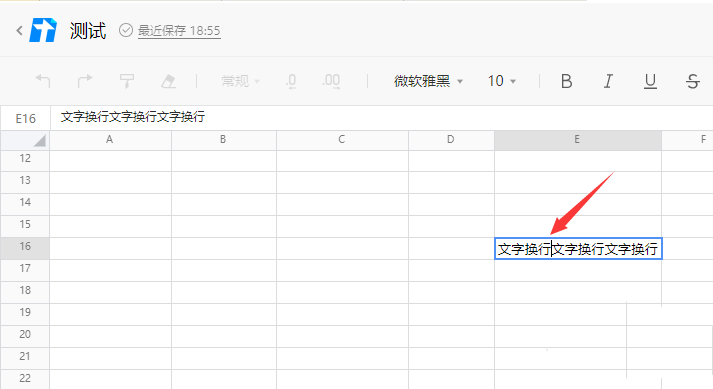Click the undo arrow icon
The image size is (713, 389).
click(x=43, y=81)
